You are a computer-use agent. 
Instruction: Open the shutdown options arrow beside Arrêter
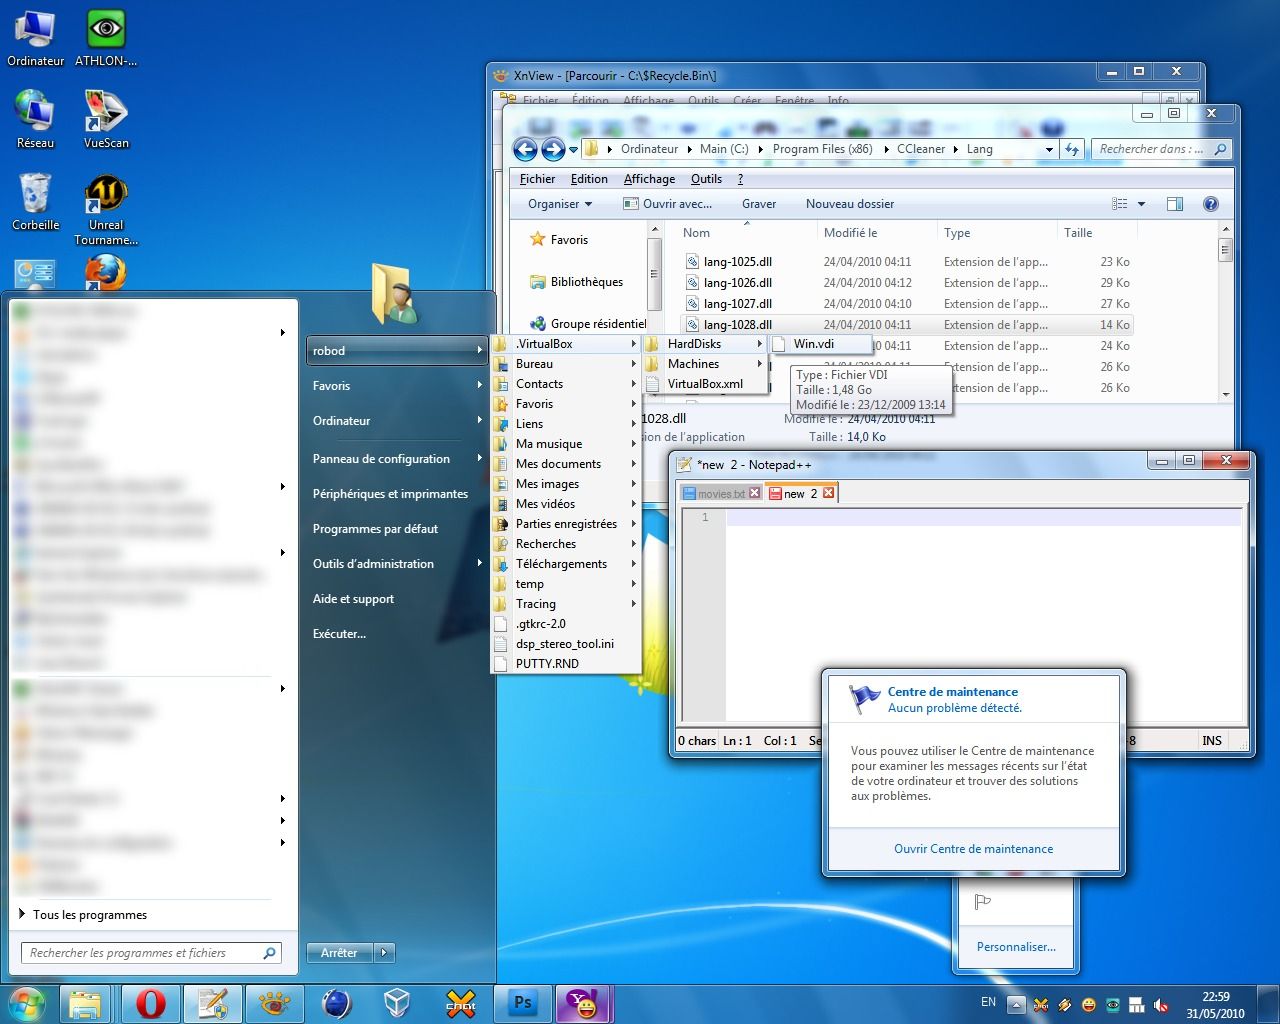click(384, 953)
